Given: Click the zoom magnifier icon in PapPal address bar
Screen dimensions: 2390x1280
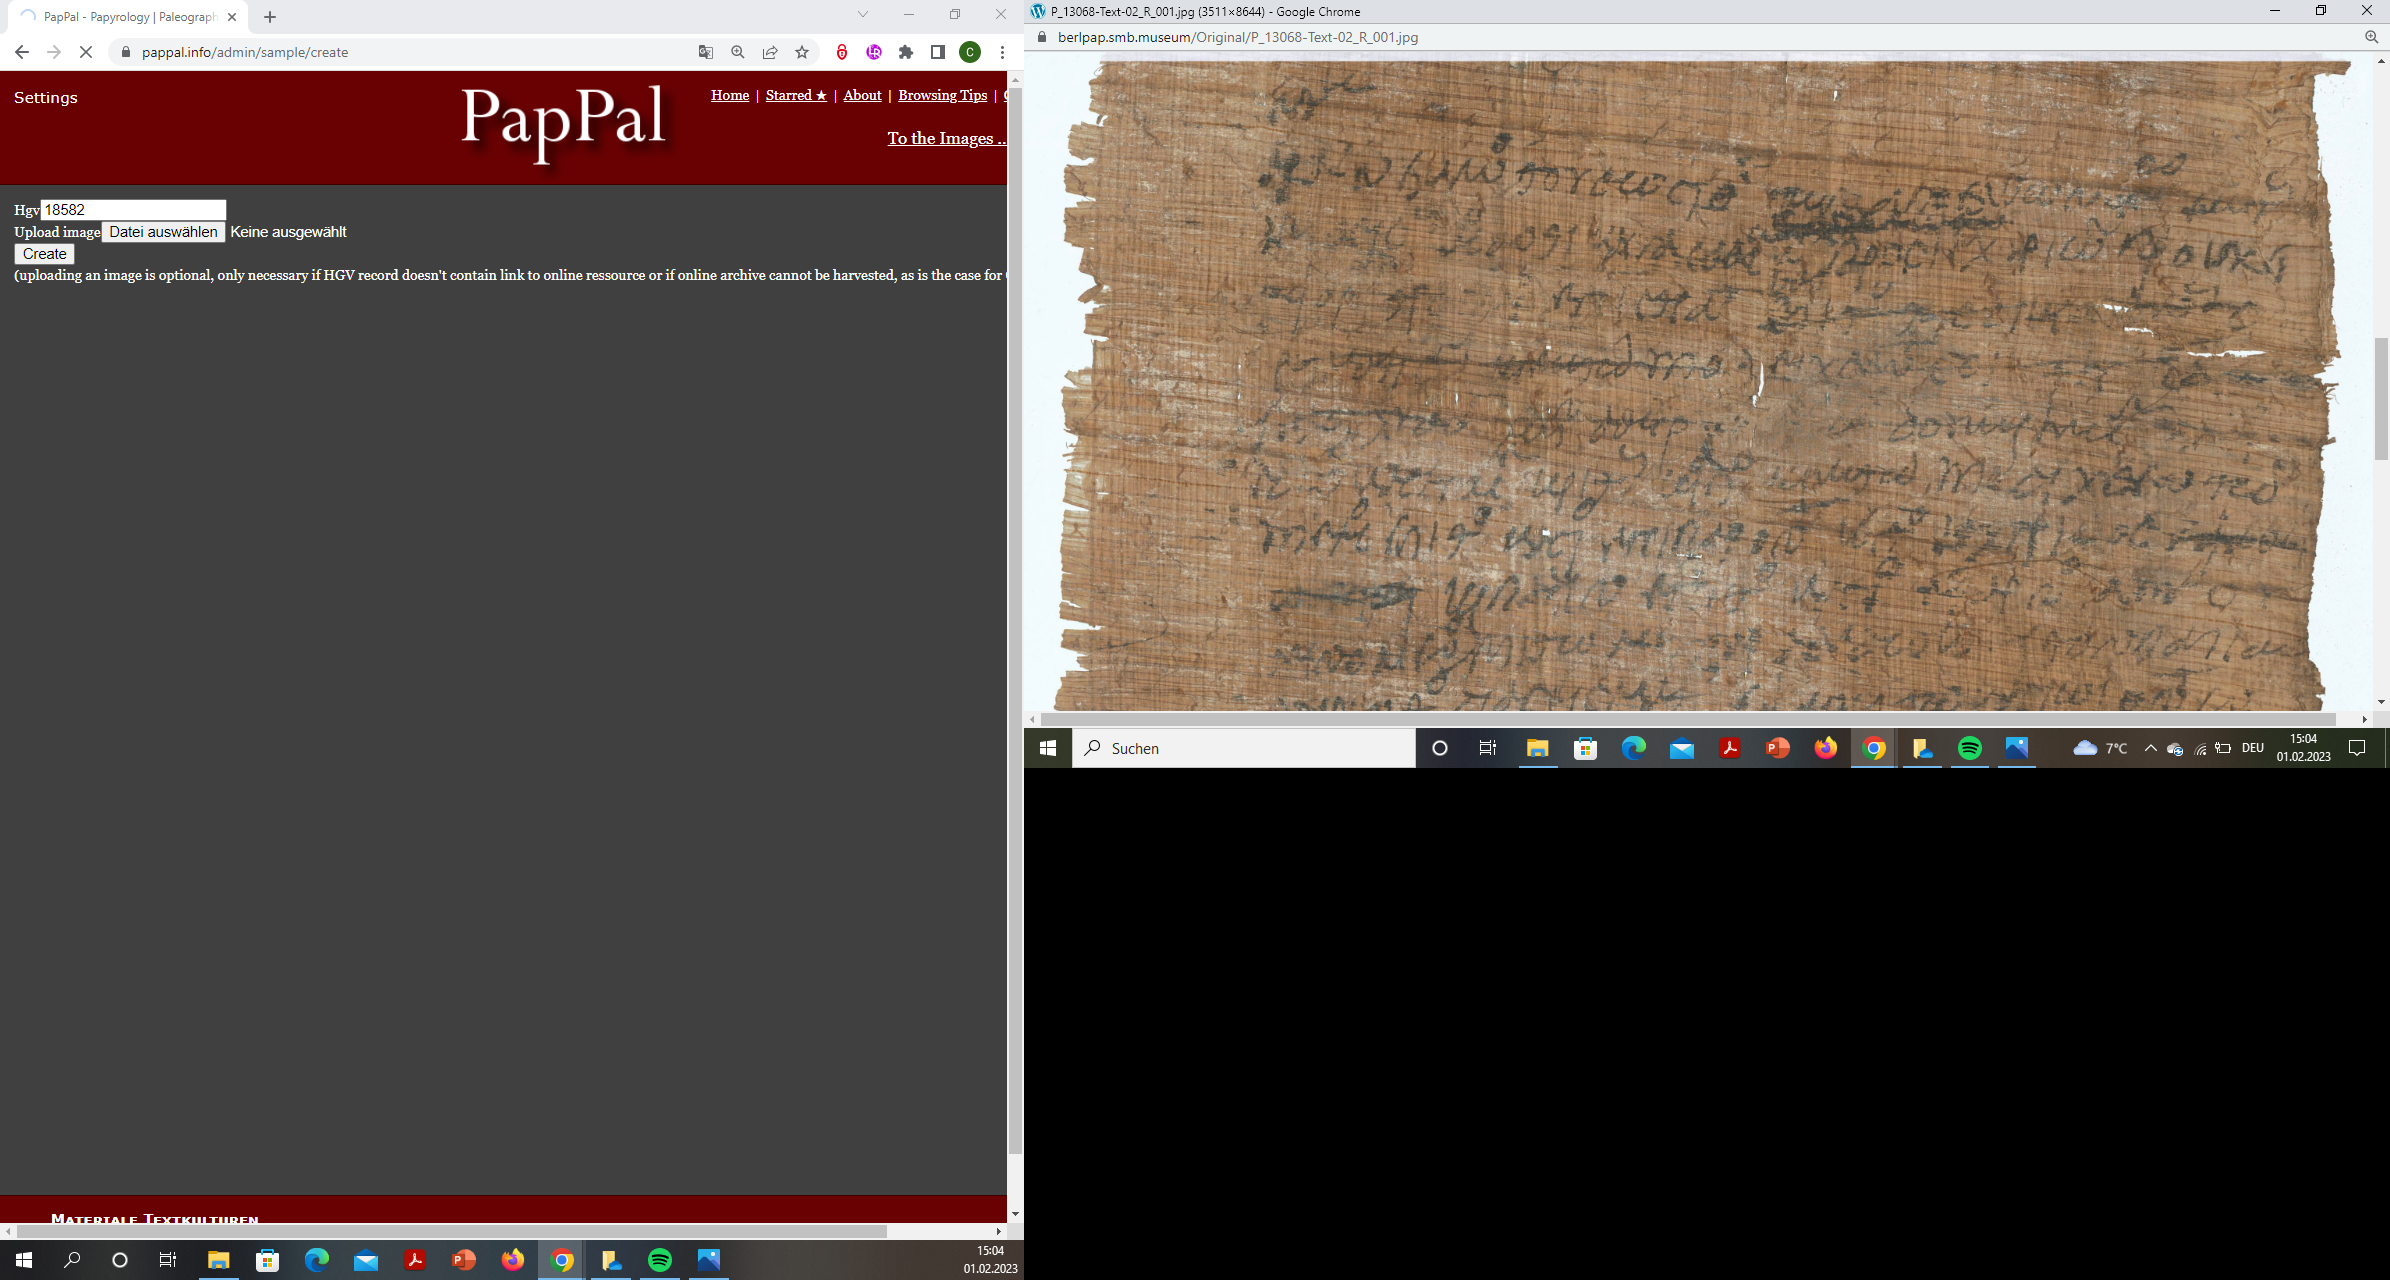Looking at the screenshot, I should (738, 52).
